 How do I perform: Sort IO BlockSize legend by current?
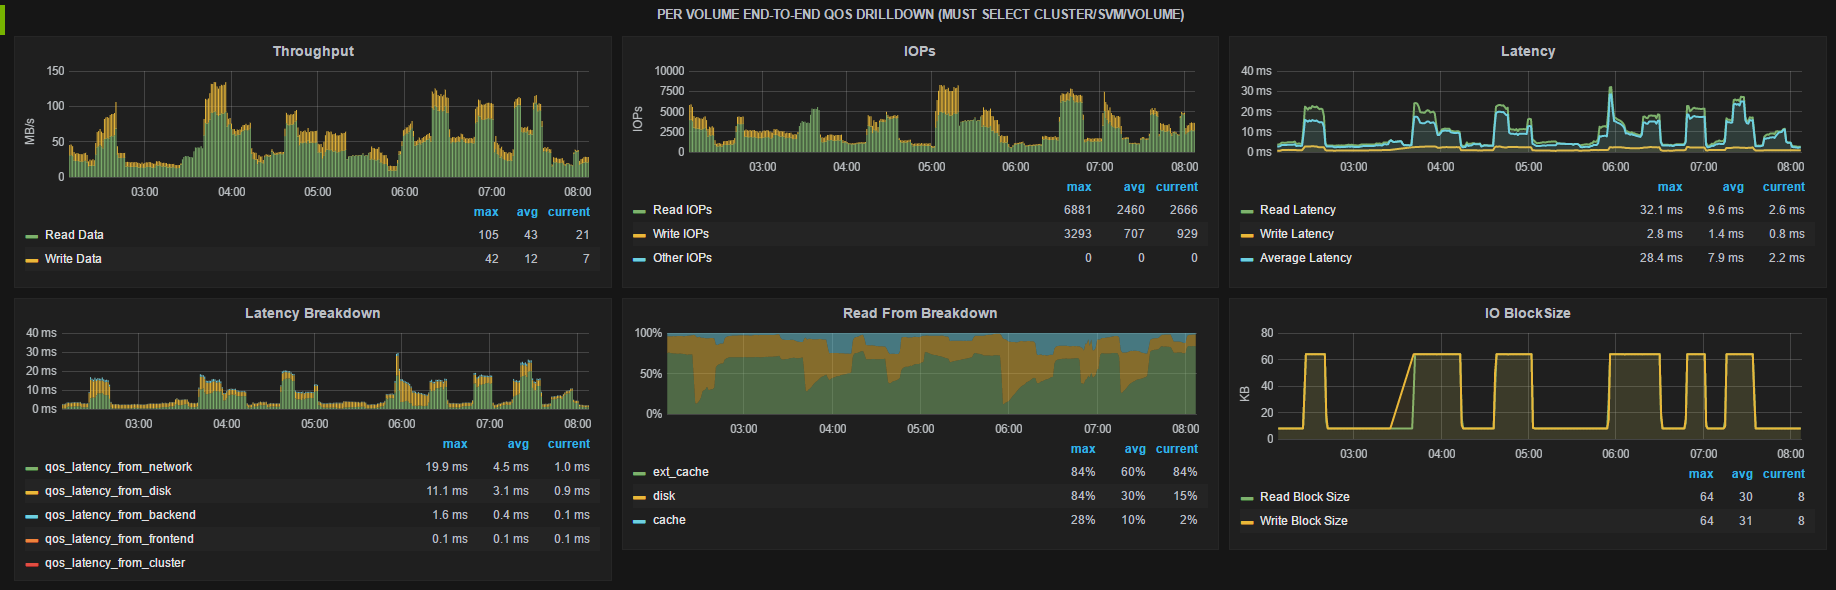[x=1783, y=474]
